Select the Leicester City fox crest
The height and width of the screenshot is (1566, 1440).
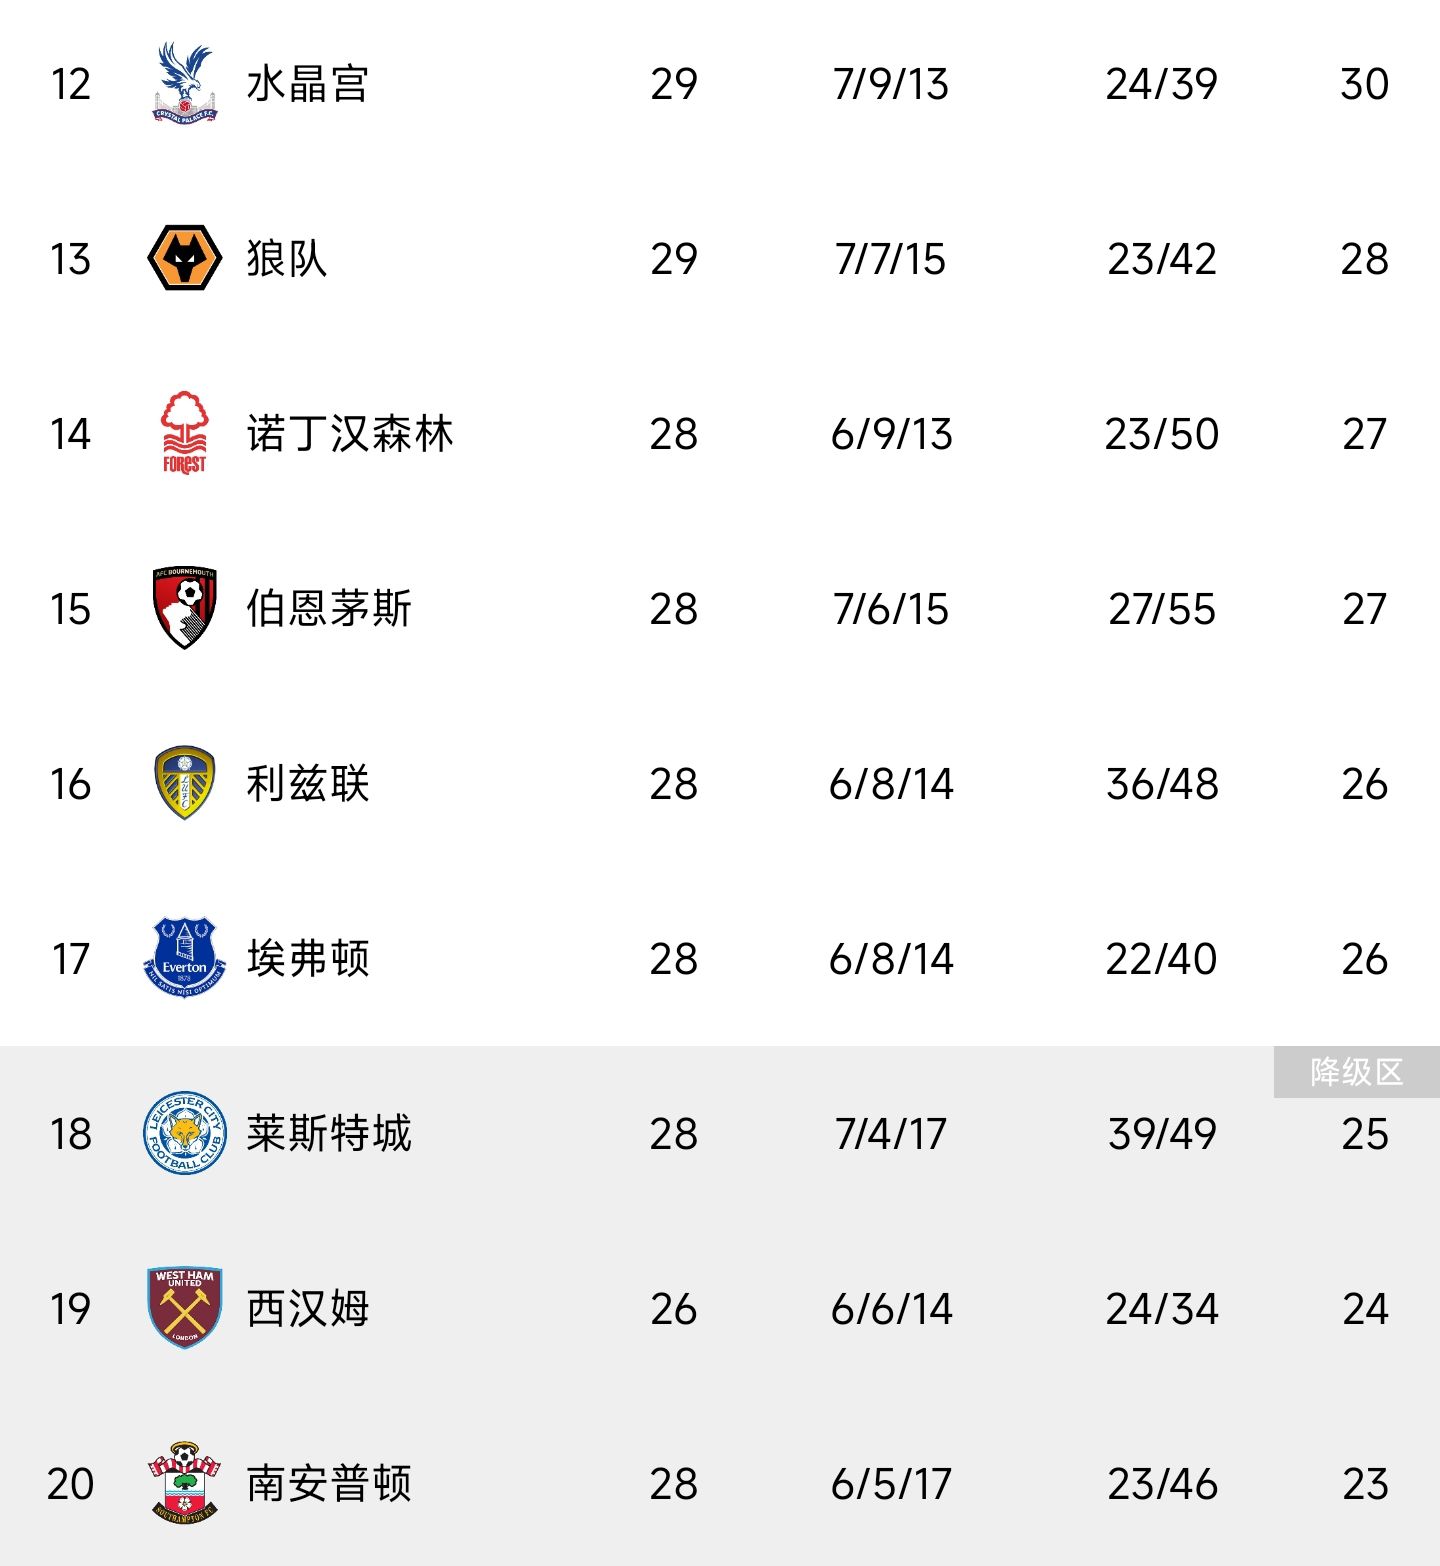click(184, 1133)
